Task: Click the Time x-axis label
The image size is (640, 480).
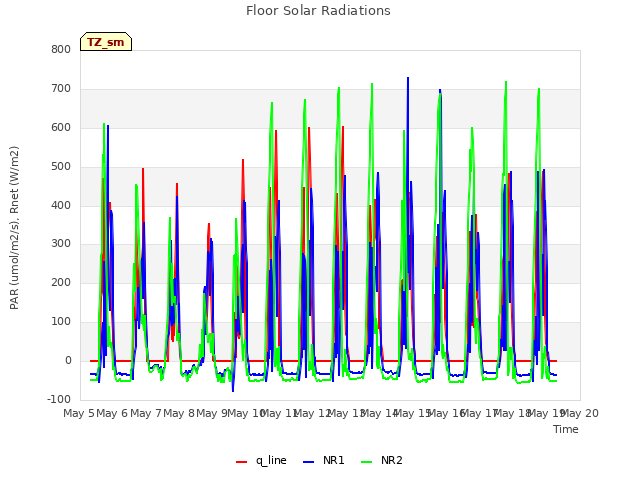Action: tap(566, 429)
